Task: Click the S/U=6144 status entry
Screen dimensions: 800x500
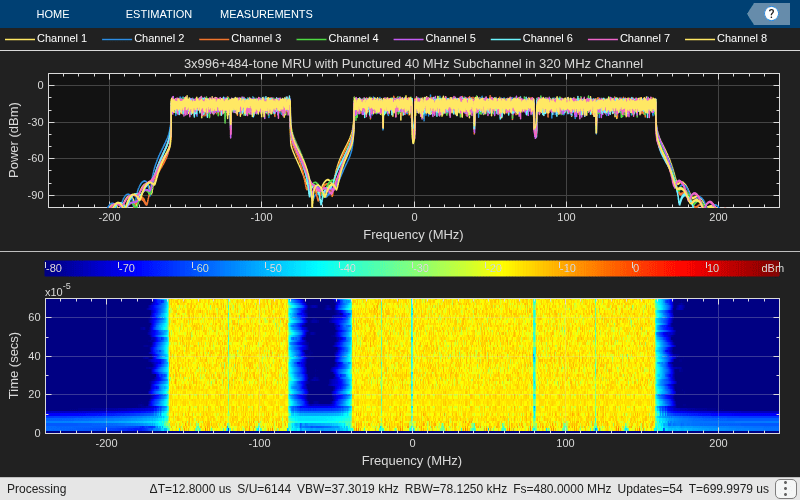Action: (264, 489)
